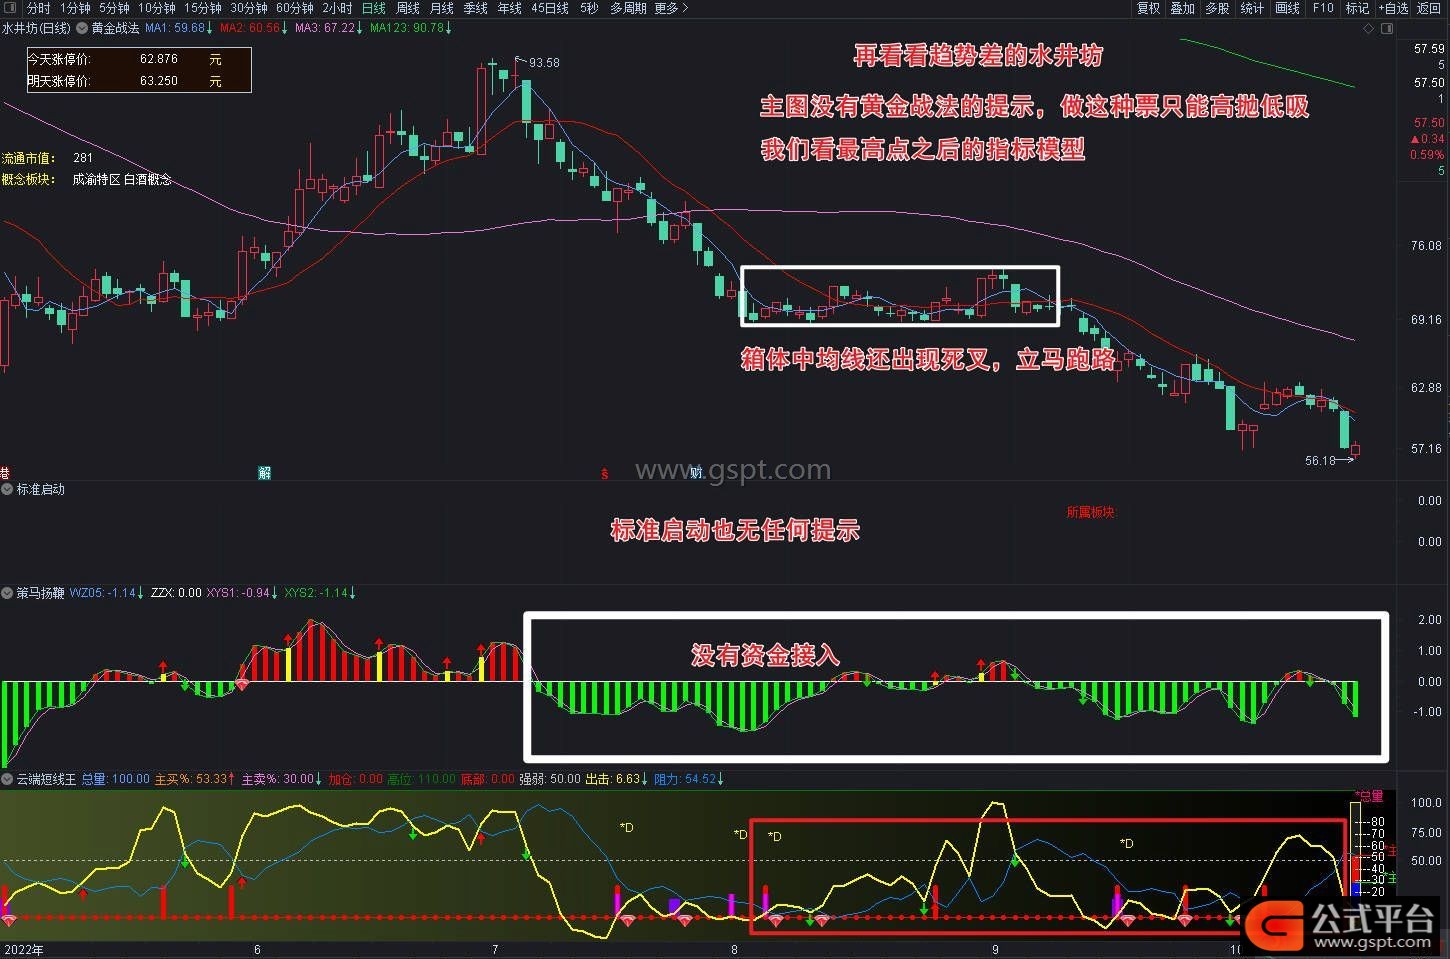Click the 主卖%: 30.00 indicator value
The image size is (1450, 959).
[x=282, y=779]
